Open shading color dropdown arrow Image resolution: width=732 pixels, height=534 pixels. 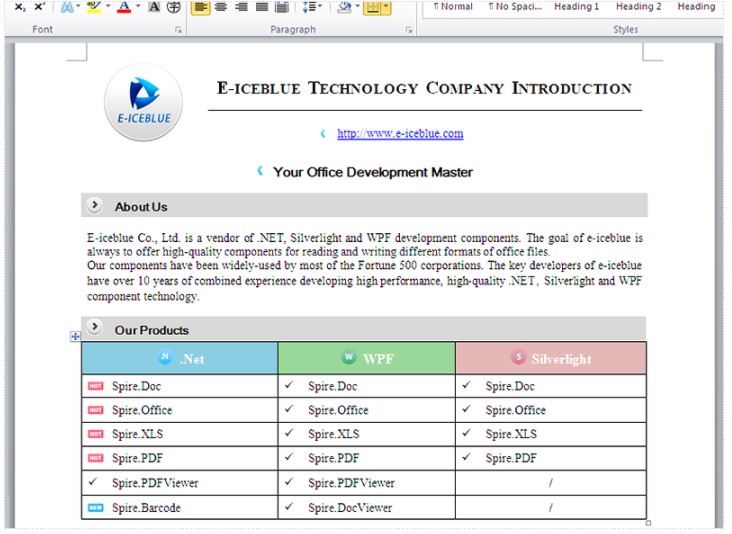click(x=358, y=6)
